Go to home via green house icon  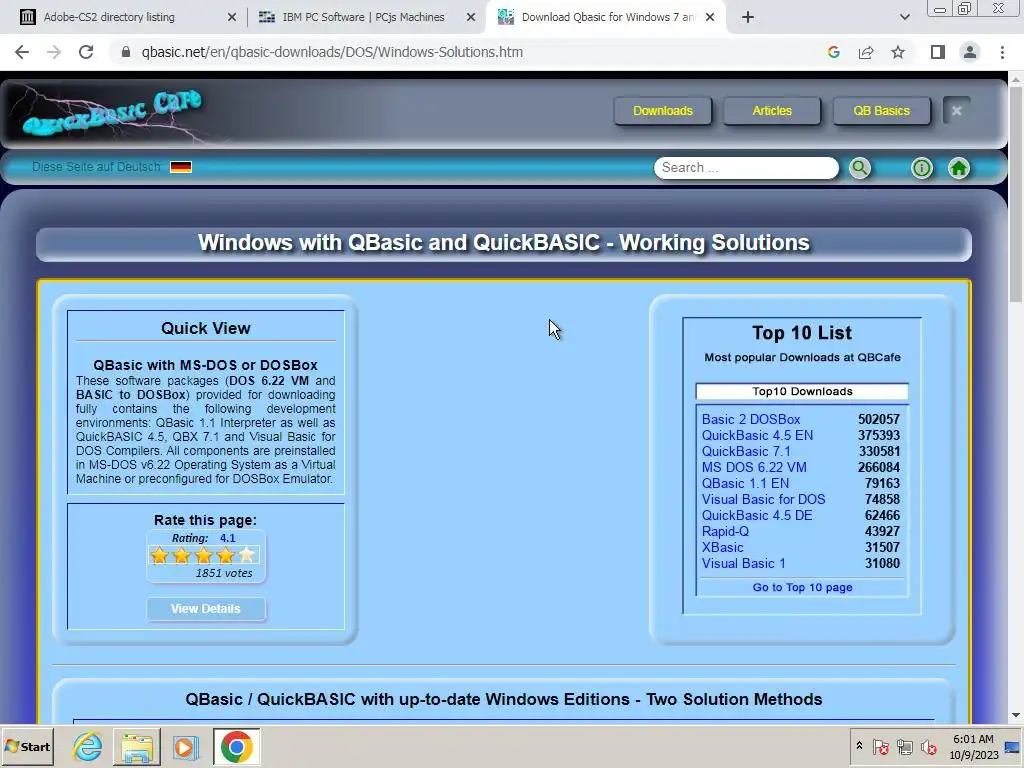click(x=959, y=168)
